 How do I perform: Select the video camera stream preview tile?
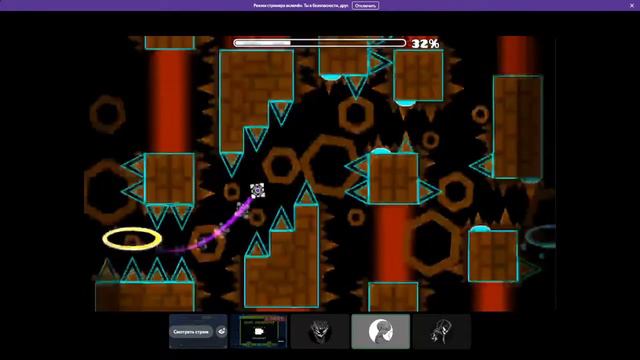point(259,331)
